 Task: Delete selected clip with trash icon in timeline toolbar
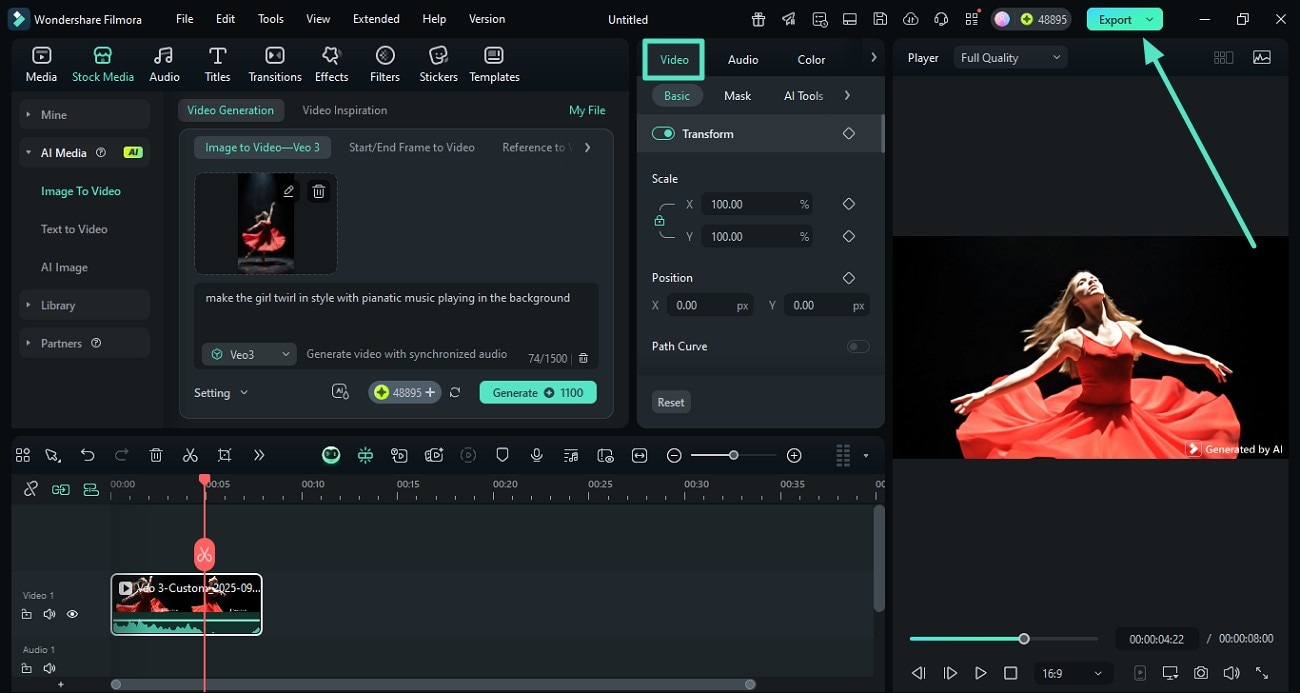click(156, 455)
